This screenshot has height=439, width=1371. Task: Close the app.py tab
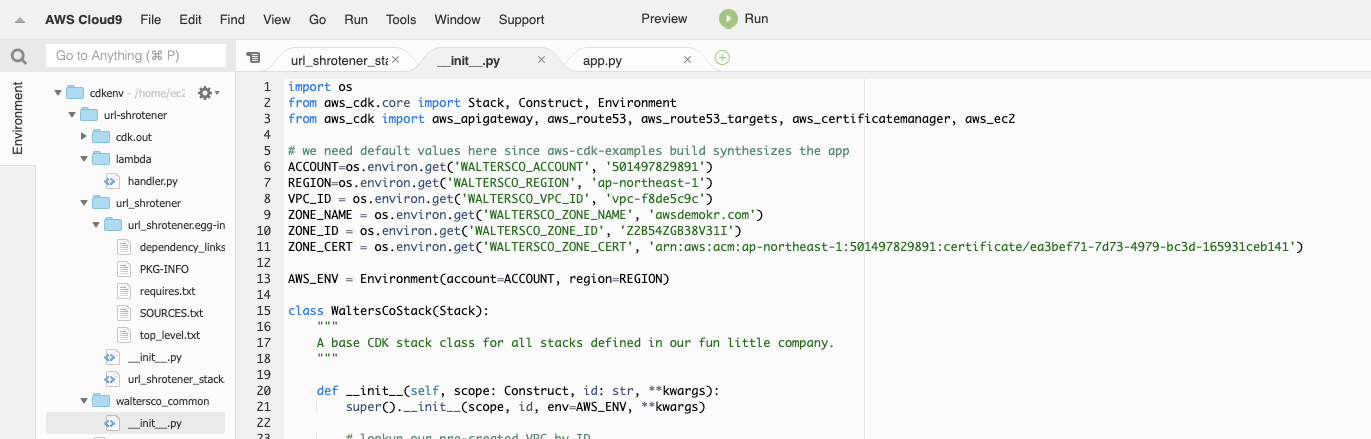(x=687, y=60)
